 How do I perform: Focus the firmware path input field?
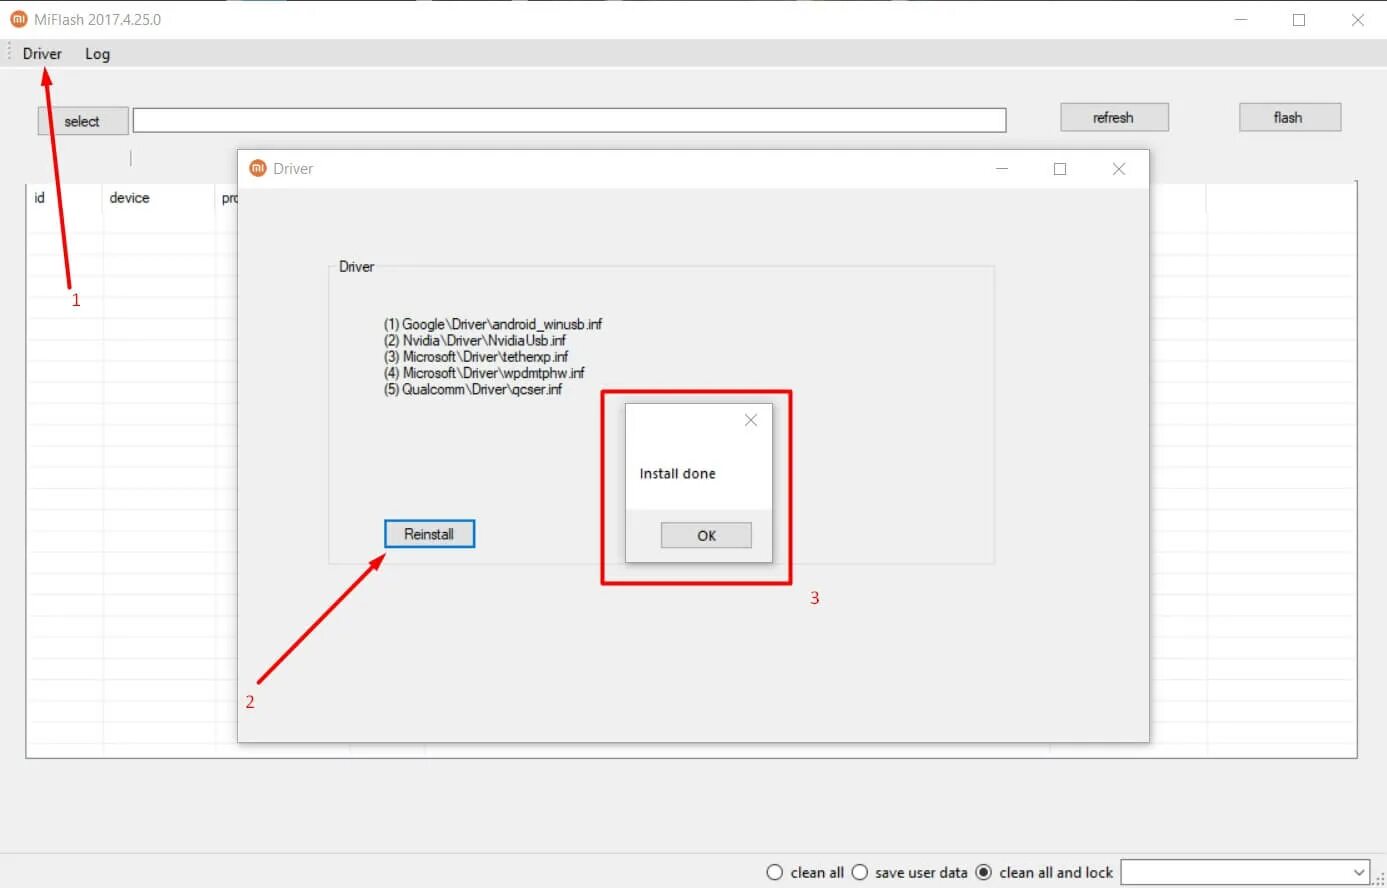[569, 120]
